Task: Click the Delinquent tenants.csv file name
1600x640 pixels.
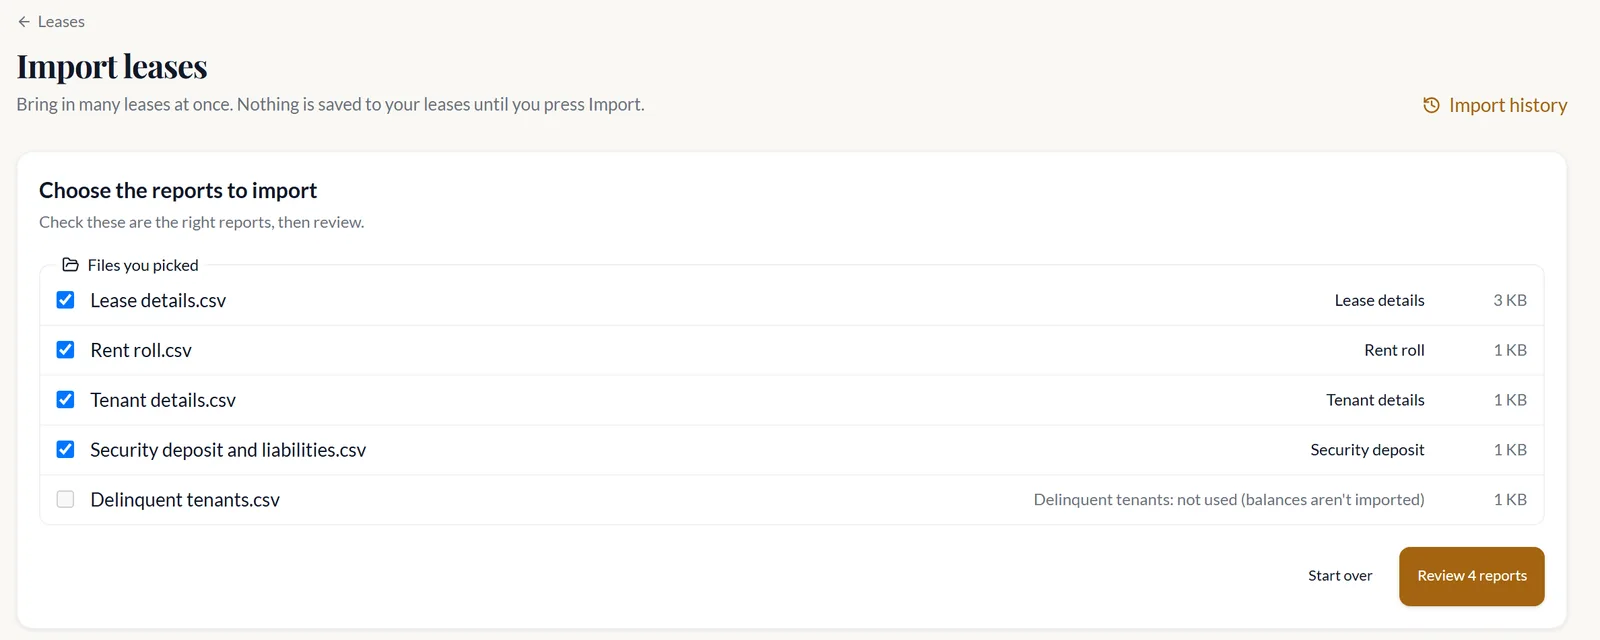Action: (x=185, y=500)
